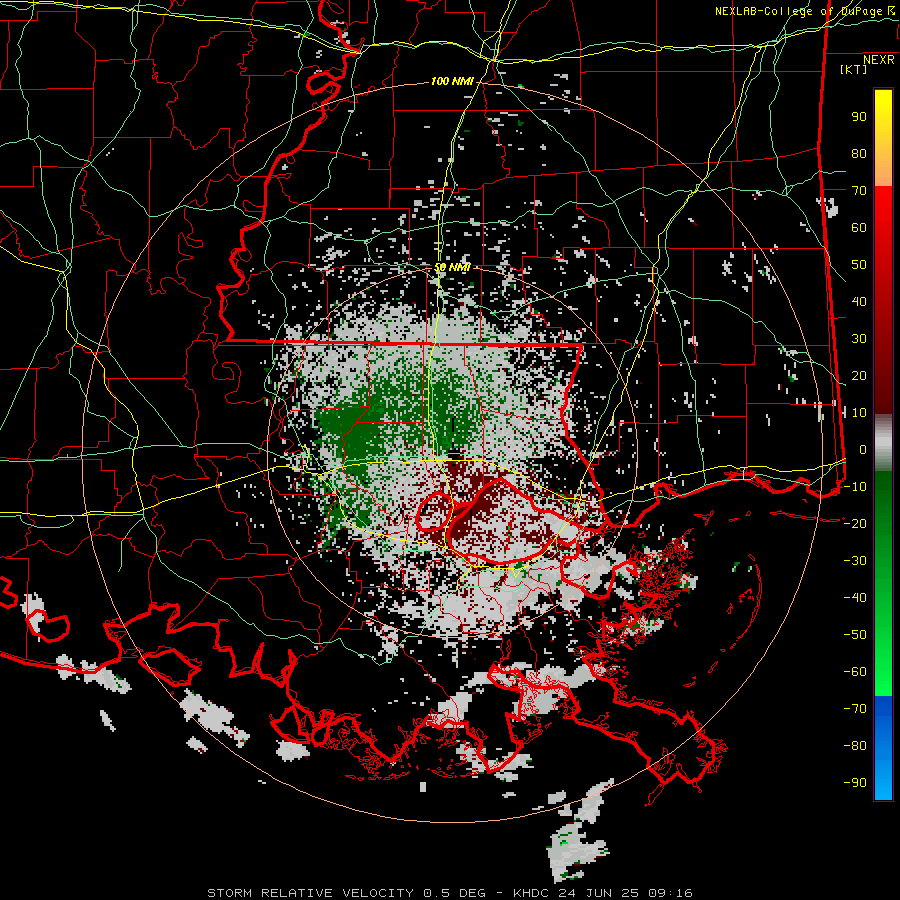This screenshot has width=900, height=900.
Task: Click the -50 value on the velocity scale
Action: point(855,635)
